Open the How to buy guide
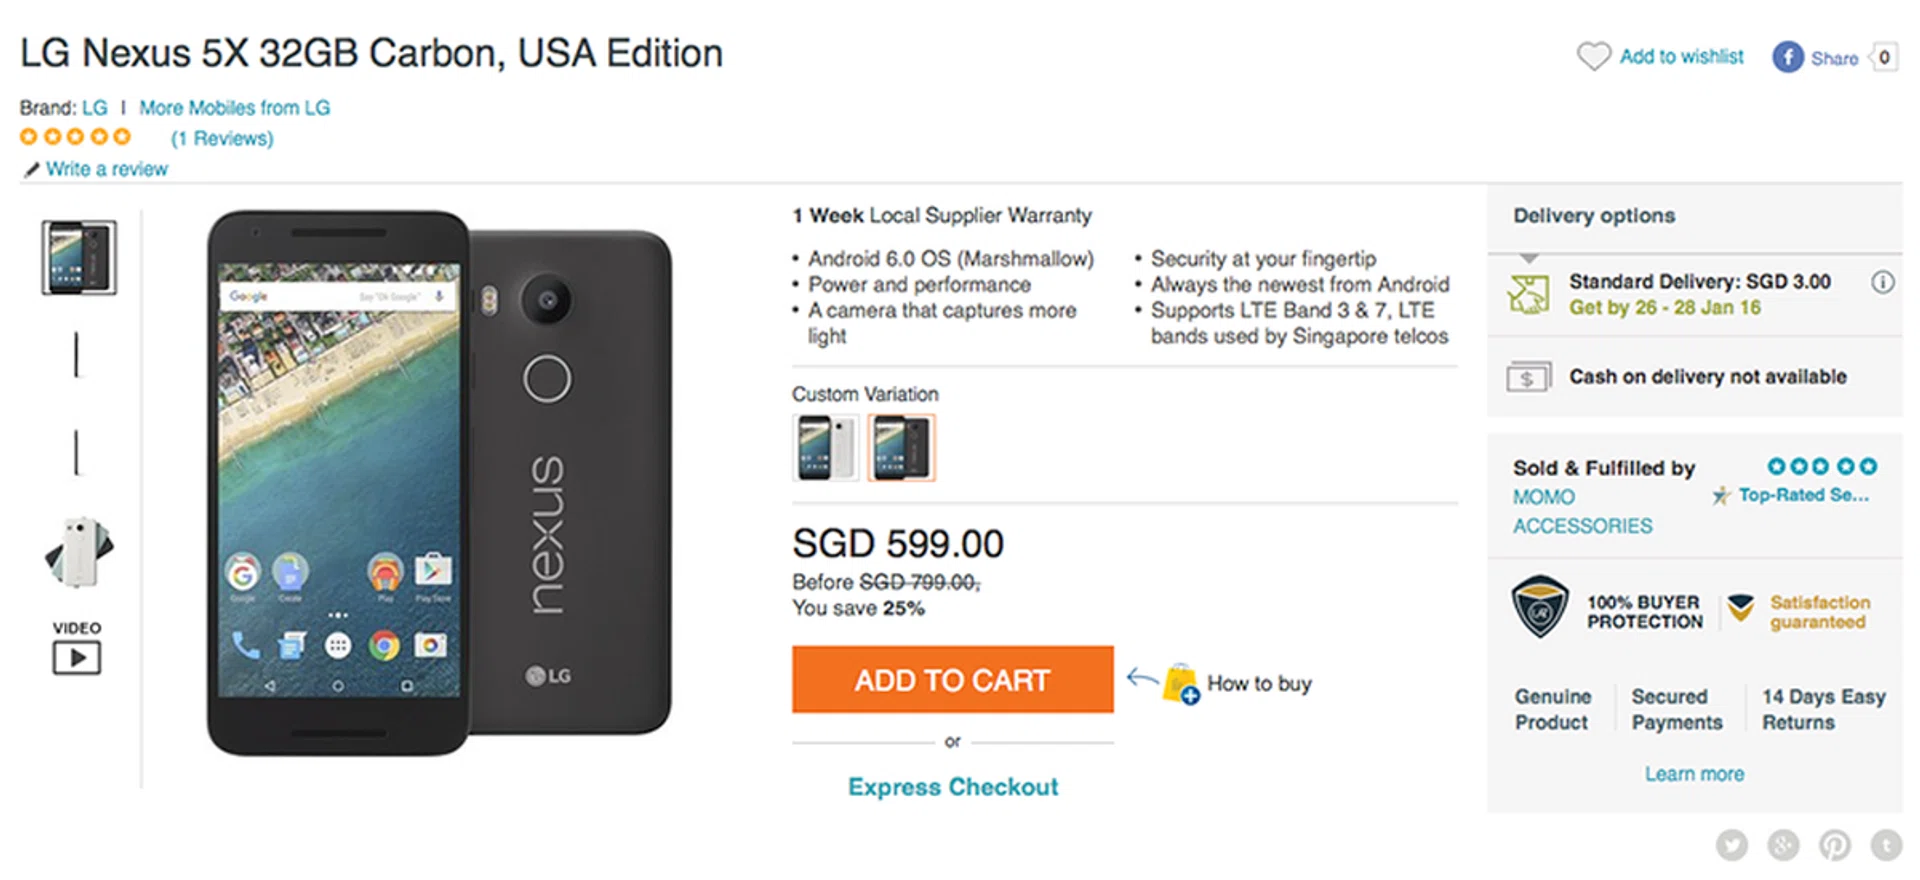Screen dimensions: 1920x880 (1258, 684)
